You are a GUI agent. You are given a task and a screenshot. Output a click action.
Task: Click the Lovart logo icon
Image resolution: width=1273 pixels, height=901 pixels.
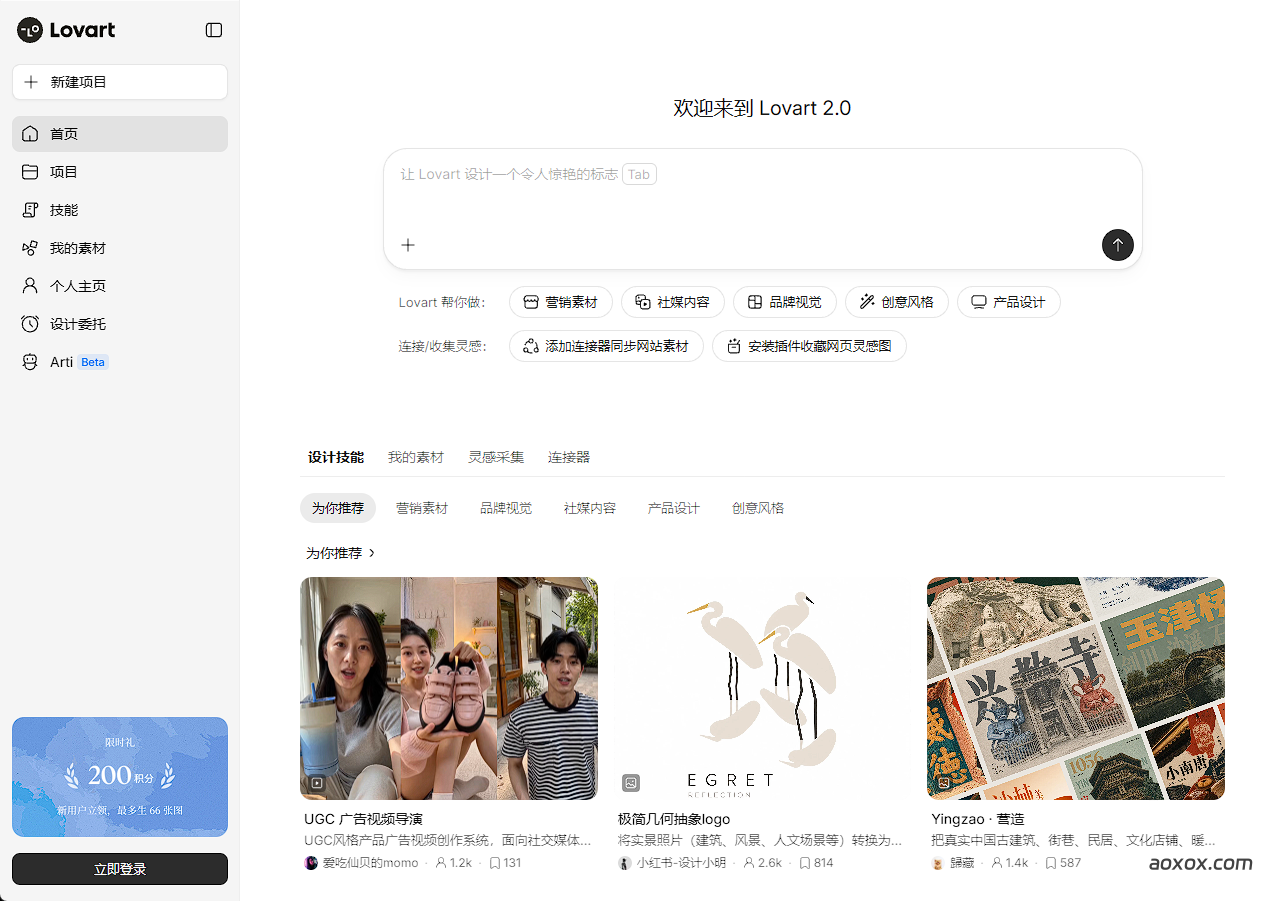point(30,30)
